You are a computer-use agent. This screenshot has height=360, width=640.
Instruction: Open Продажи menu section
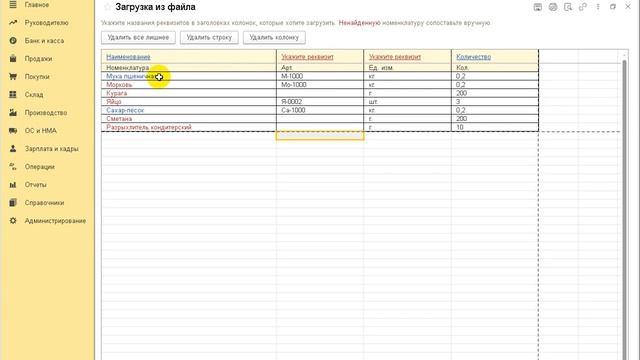pos(38,58)
